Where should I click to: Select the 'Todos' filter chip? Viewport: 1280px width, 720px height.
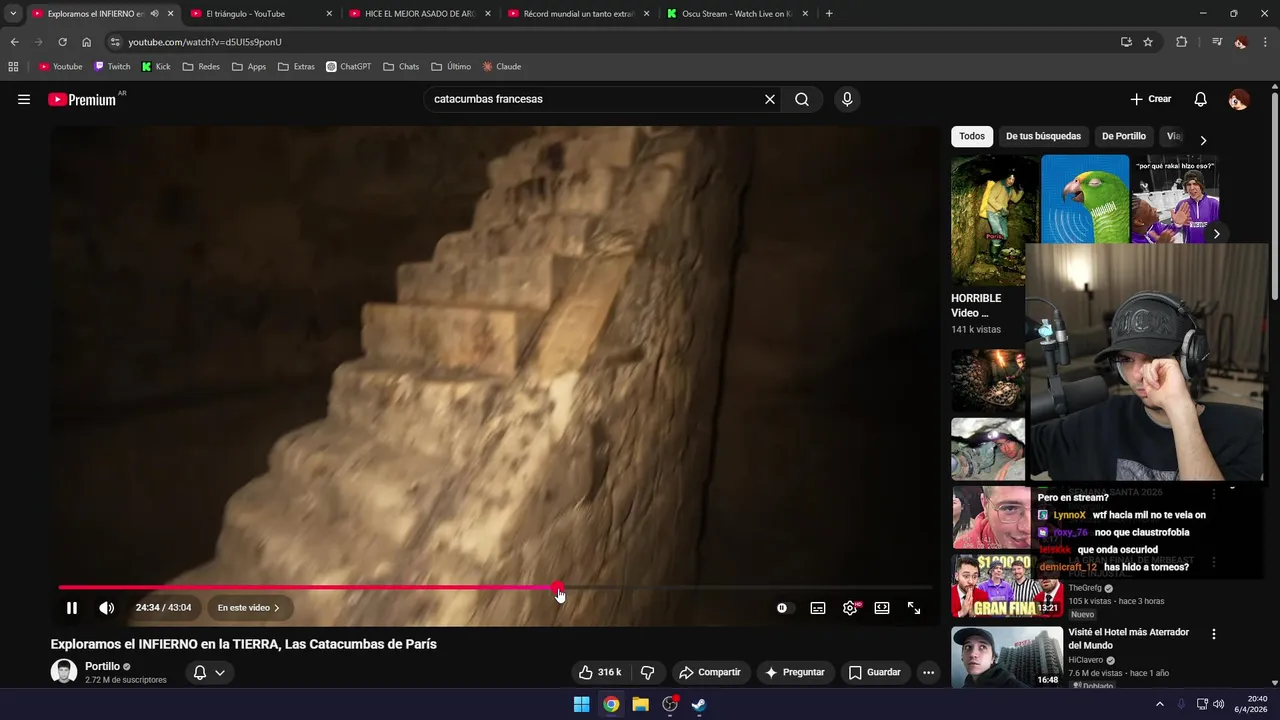pyautogui.click(x=972, y=136)
